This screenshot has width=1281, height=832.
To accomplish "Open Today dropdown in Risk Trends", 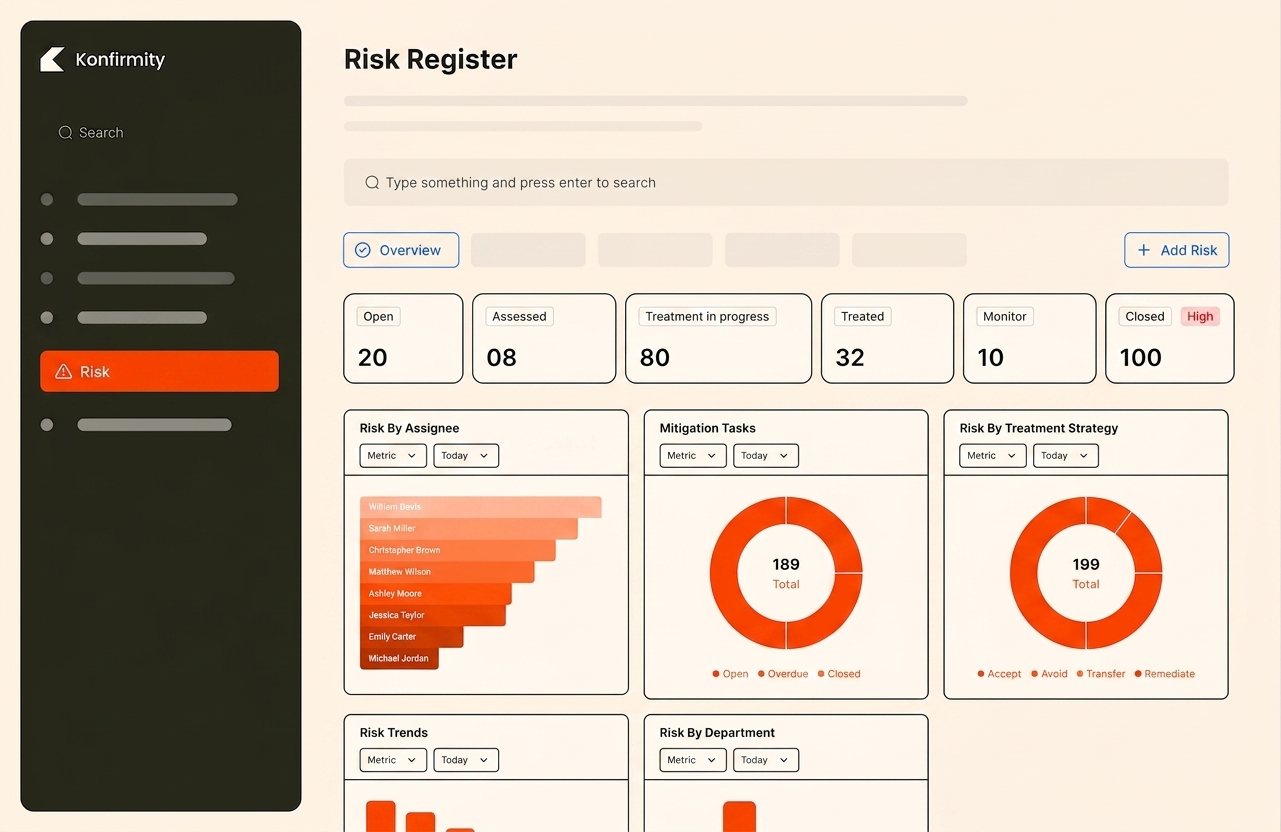I will click(466, 760).
